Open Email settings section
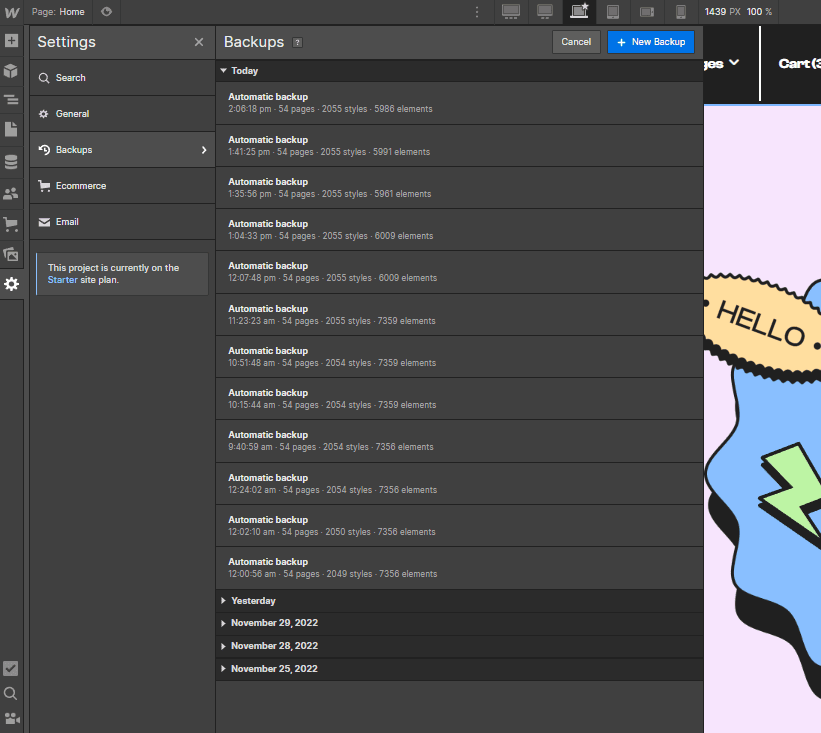Viewport: 821px width, 733px height. 67,221
